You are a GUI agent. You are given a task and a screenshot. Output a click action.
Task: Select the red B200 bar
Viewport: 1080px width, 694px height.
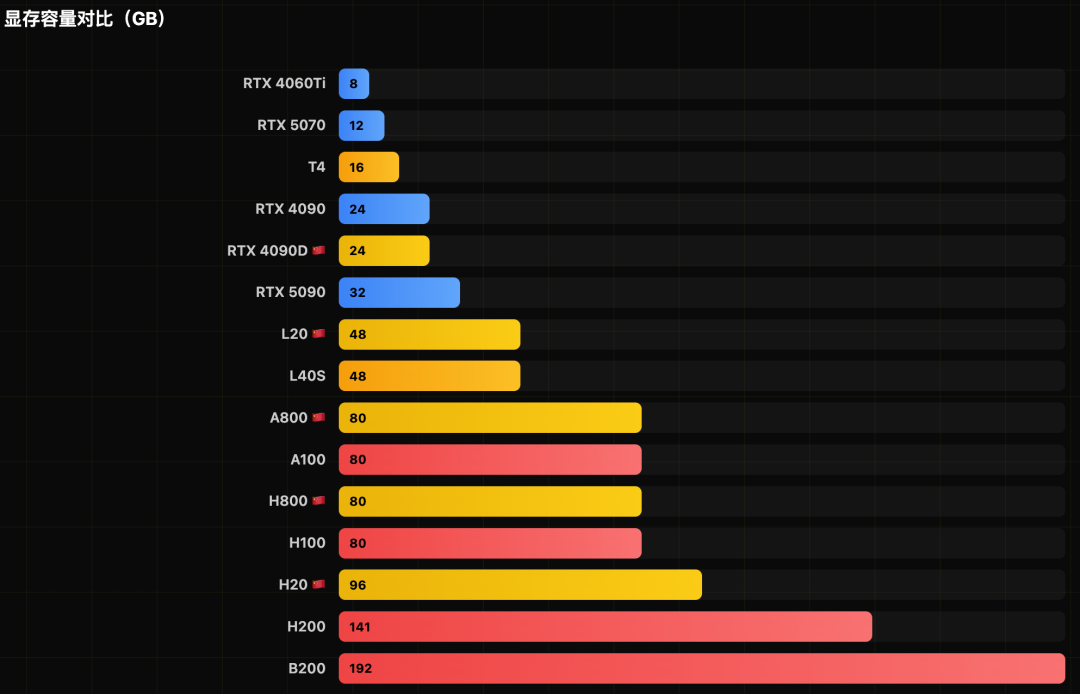701,668
